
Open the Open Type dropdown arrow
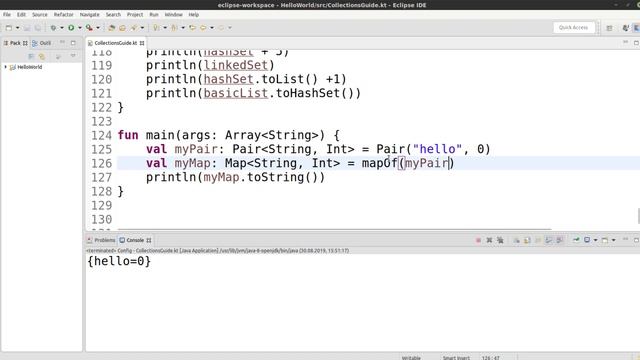[x=142, y=28]
